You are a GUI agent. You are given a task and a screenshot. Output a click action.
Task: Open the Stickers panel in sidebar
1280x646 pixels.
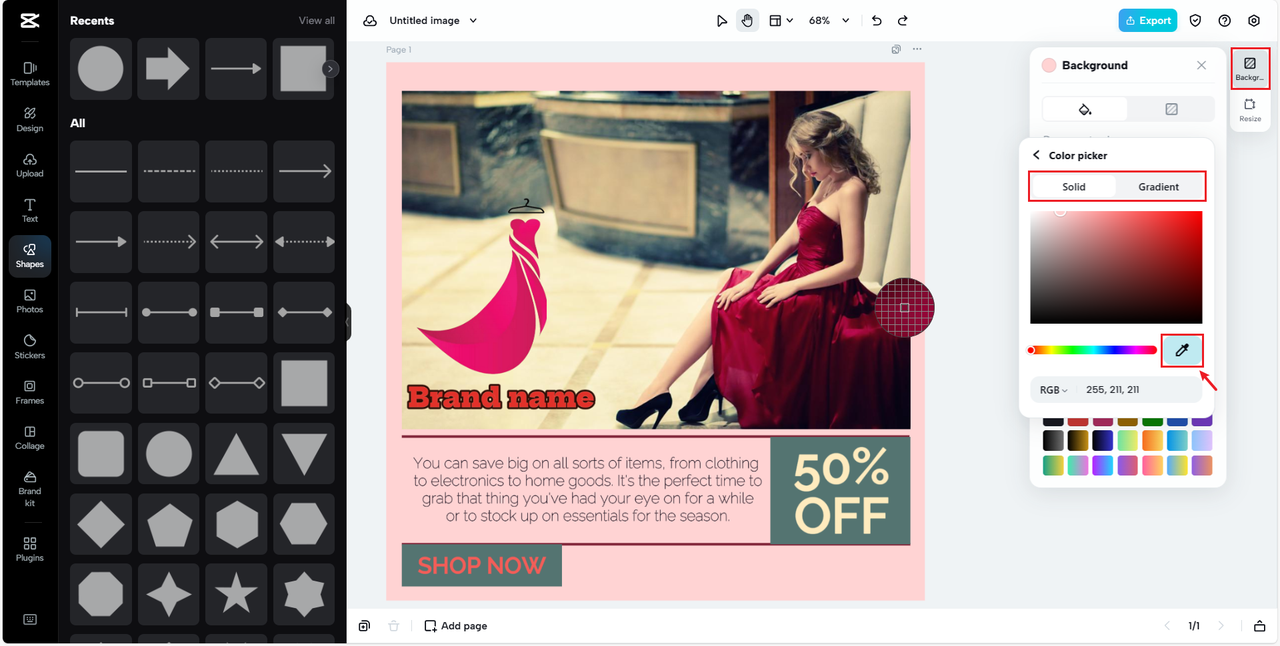click(x=30, y=346)
